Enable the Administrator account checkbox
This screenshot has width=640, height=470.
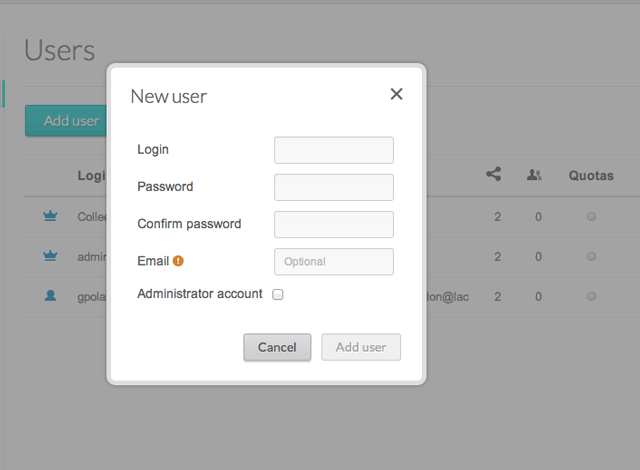[278, 295]
